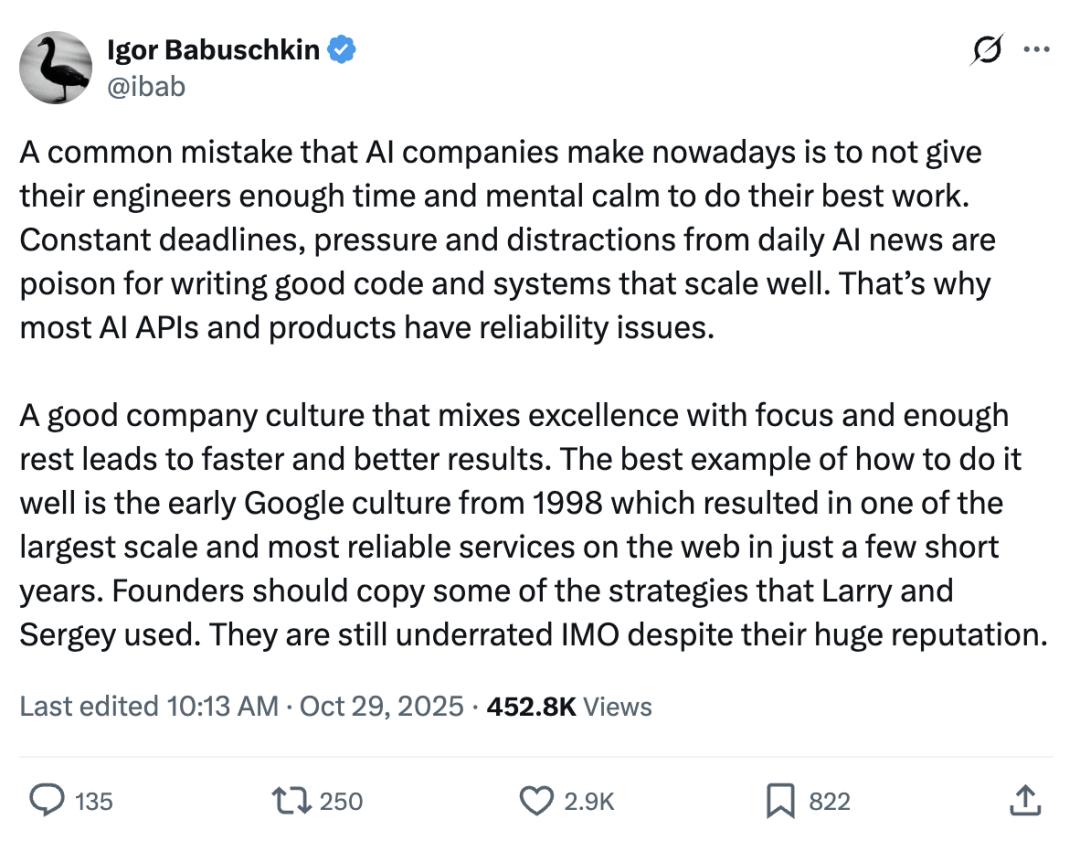Viewport: 1080px width, 841px height.
Task: Open the @ibab handle link
Action: coord(146,86)
